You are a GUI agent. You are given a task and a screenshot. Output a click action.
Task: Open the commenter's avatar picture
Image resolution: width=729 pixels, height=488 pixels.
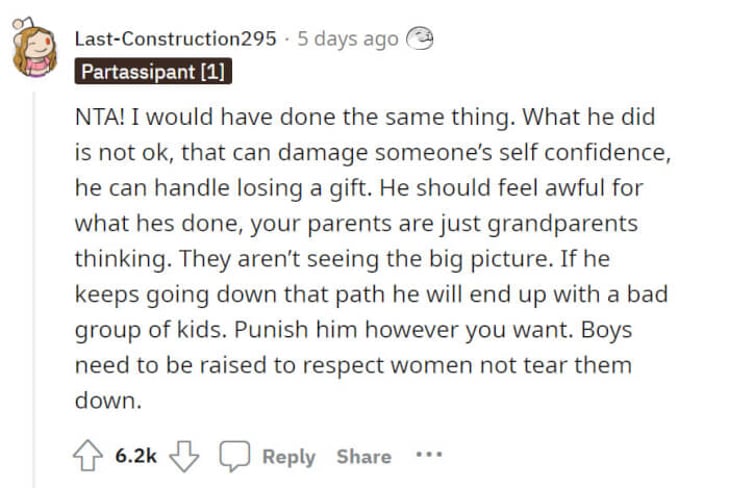[x=33, y=47]
